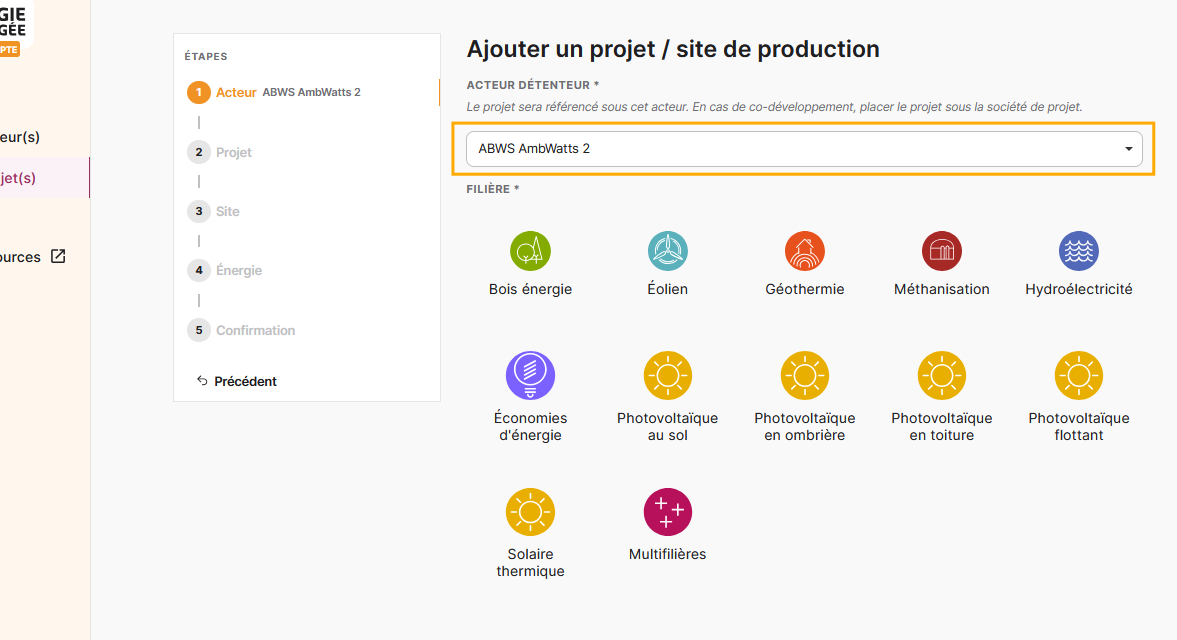Pick Photovoltaïque au sol sun icon
Image resolution: width=1177 pixels, height=640 pixels.
click(x=667, y=375)
